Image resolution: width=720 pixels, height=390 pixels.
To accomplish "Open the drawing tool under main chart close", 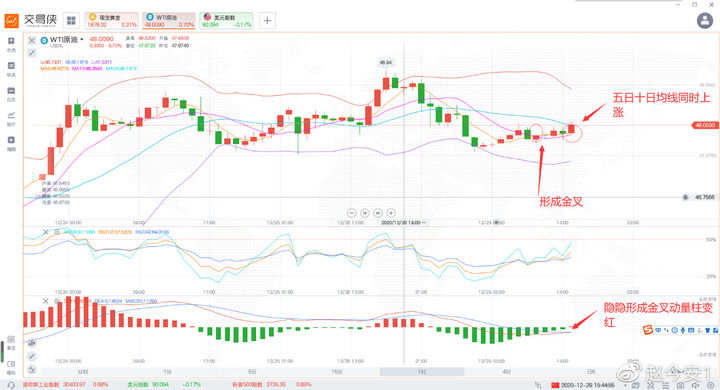I will point(32,53).
